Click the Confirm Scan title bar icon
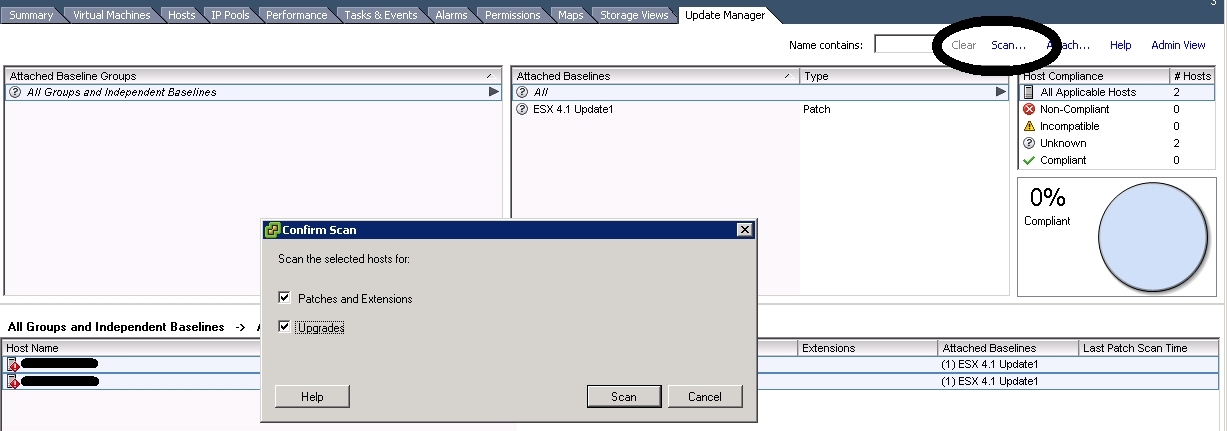The height and width of the screenshot is (431, 1227). click(272, 230)
